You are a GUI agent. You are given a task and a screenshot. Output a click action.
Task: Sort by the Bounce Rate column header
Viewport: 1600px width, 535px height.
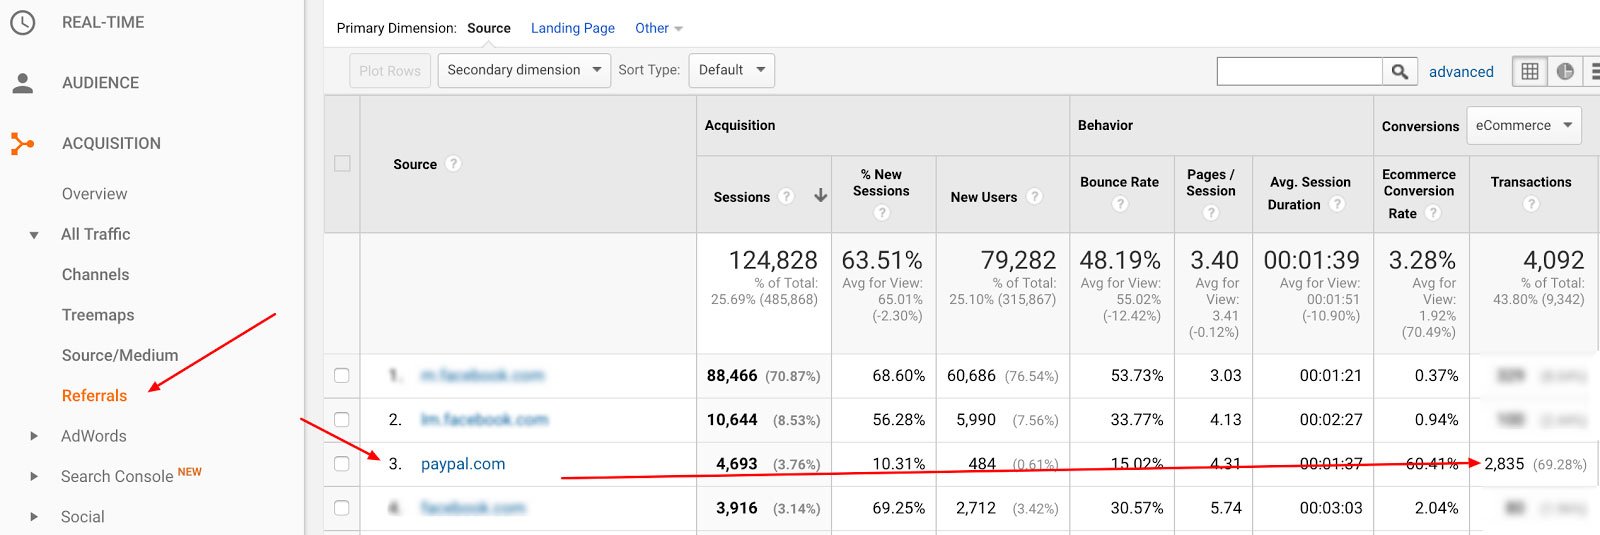[1120, 182]
